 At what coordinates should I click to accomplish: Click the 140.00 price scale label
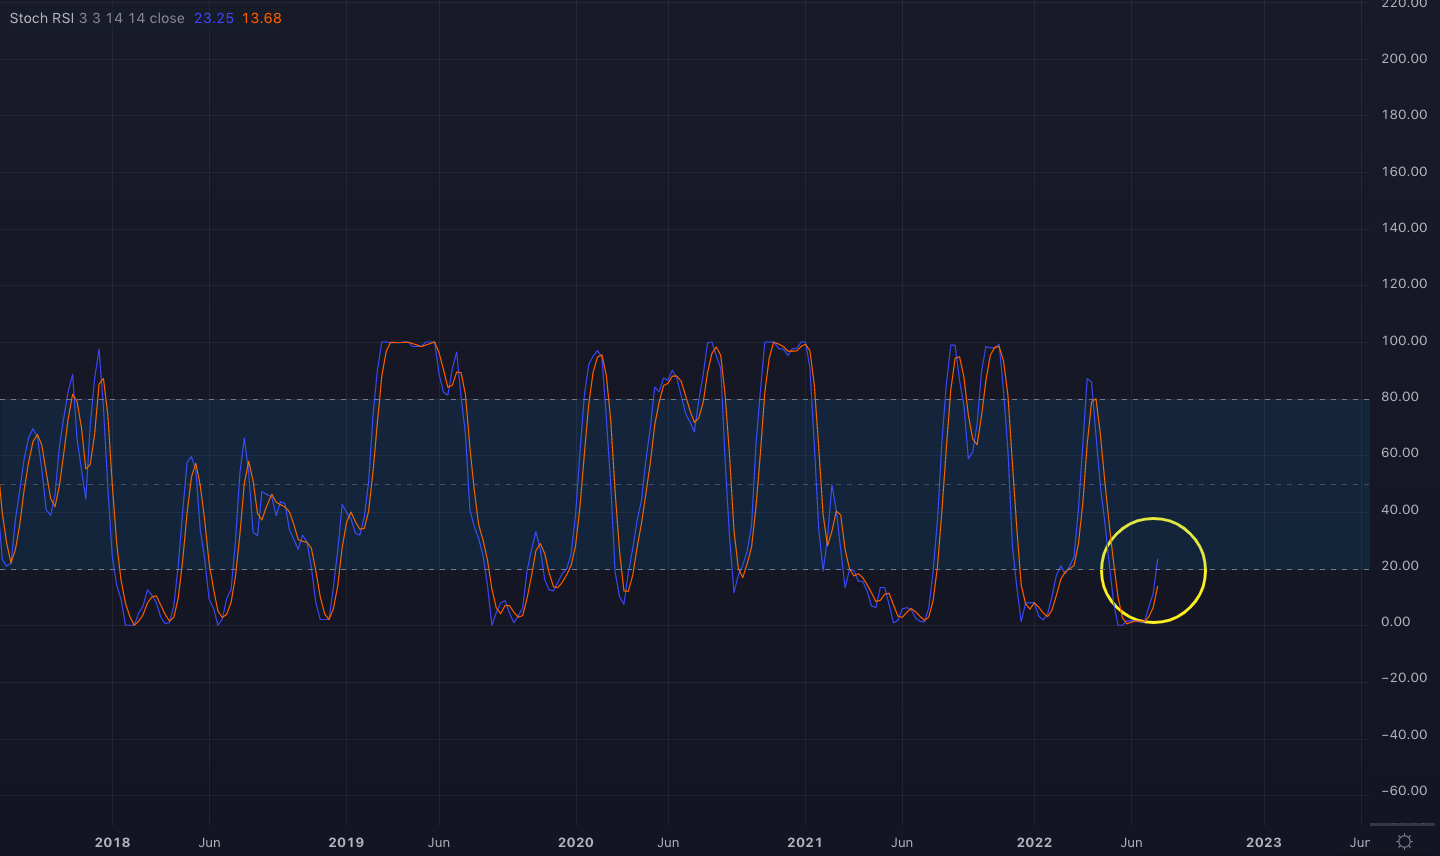point(1404,227)
